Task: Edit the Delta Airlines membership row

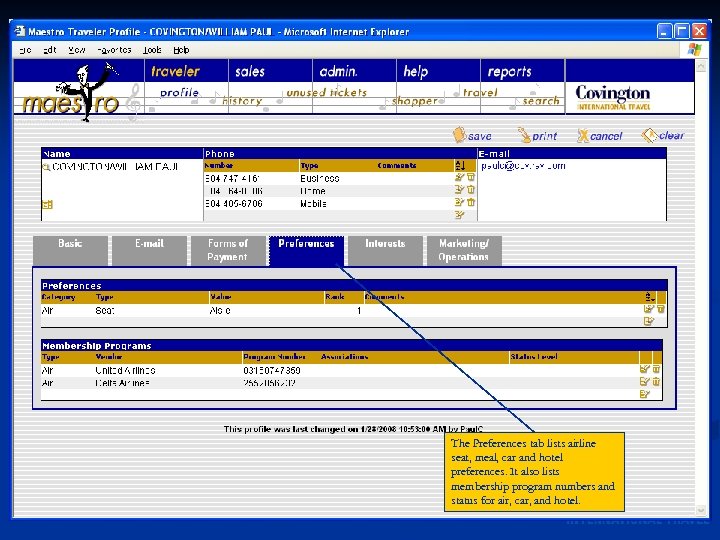Action: coord(645,381)
